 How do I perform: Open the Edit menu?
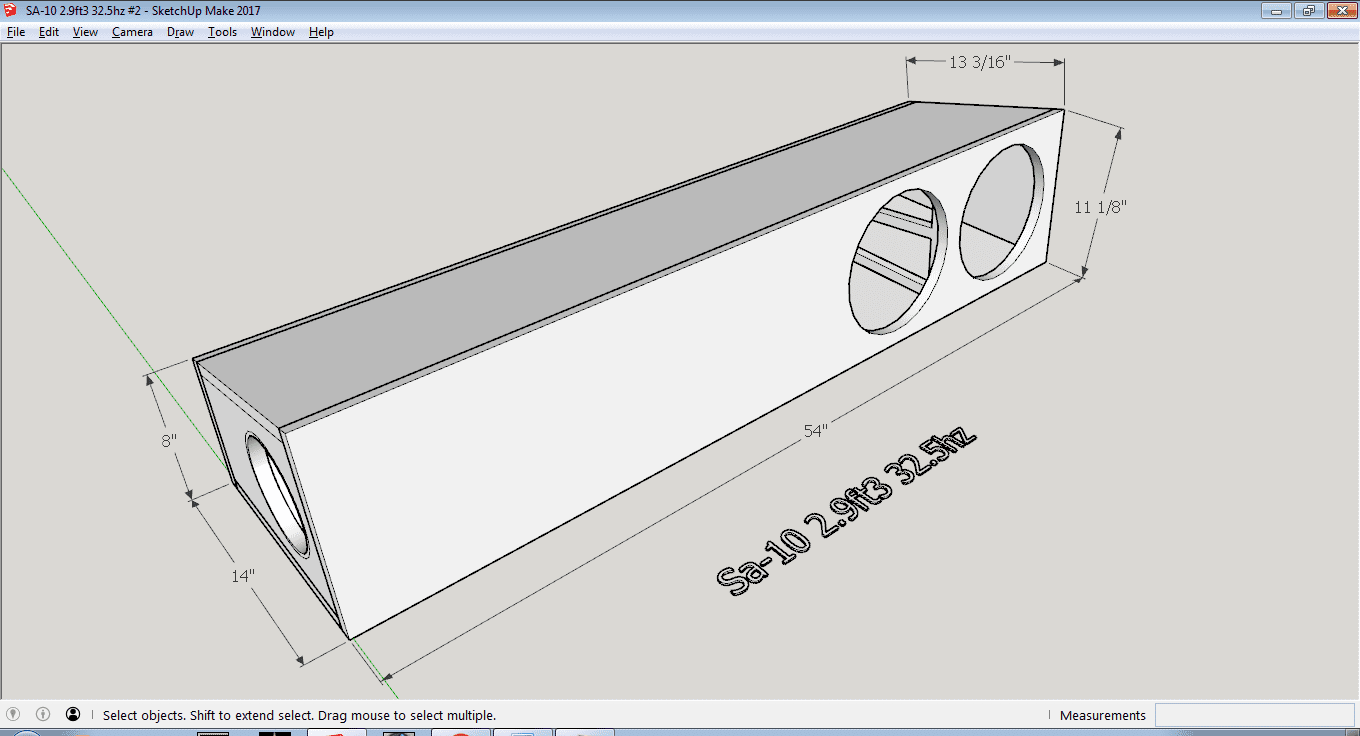(49, 32)
